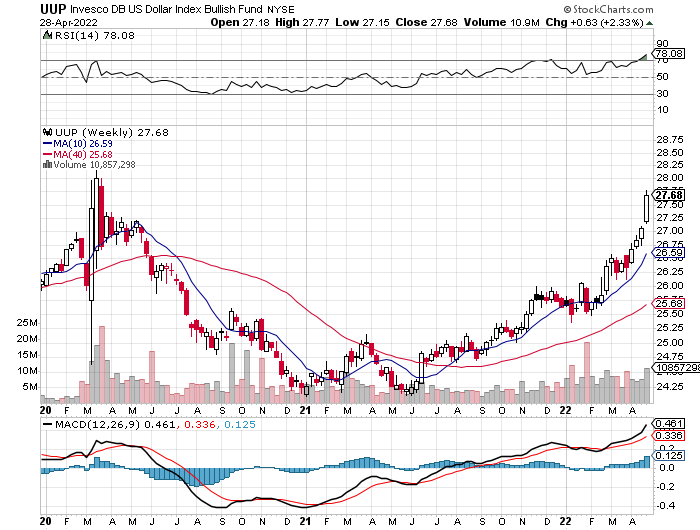Click the 5M volume axis label
The width and height of the screenshot is (700, 530).
point(30,387)
